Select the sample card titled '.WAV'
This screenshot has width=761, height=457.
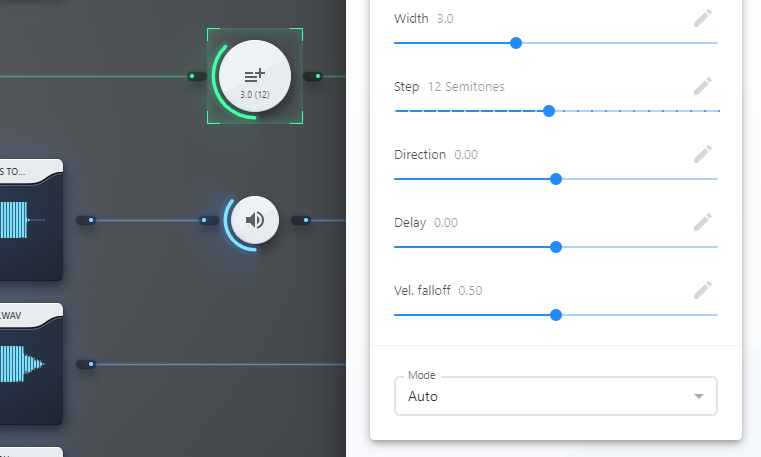[31, 364]
